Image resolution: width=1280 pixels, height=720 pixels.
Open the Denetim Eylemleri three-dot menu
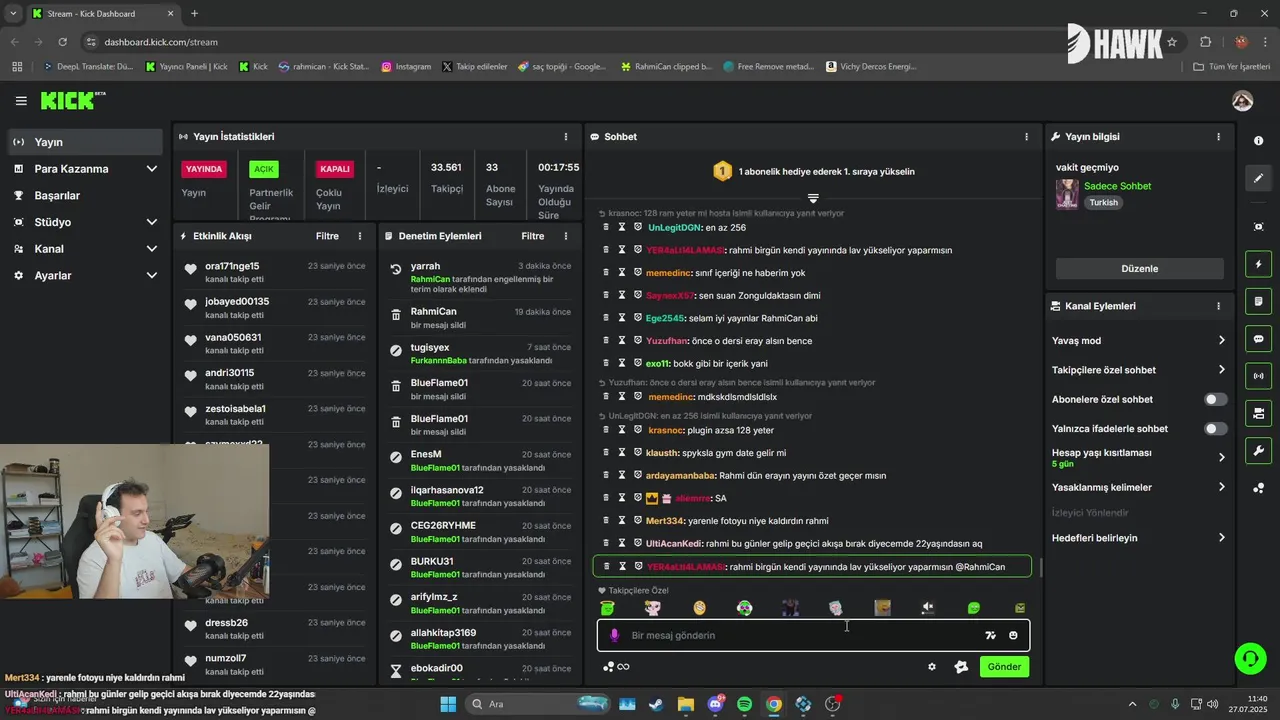coord(566,236)
